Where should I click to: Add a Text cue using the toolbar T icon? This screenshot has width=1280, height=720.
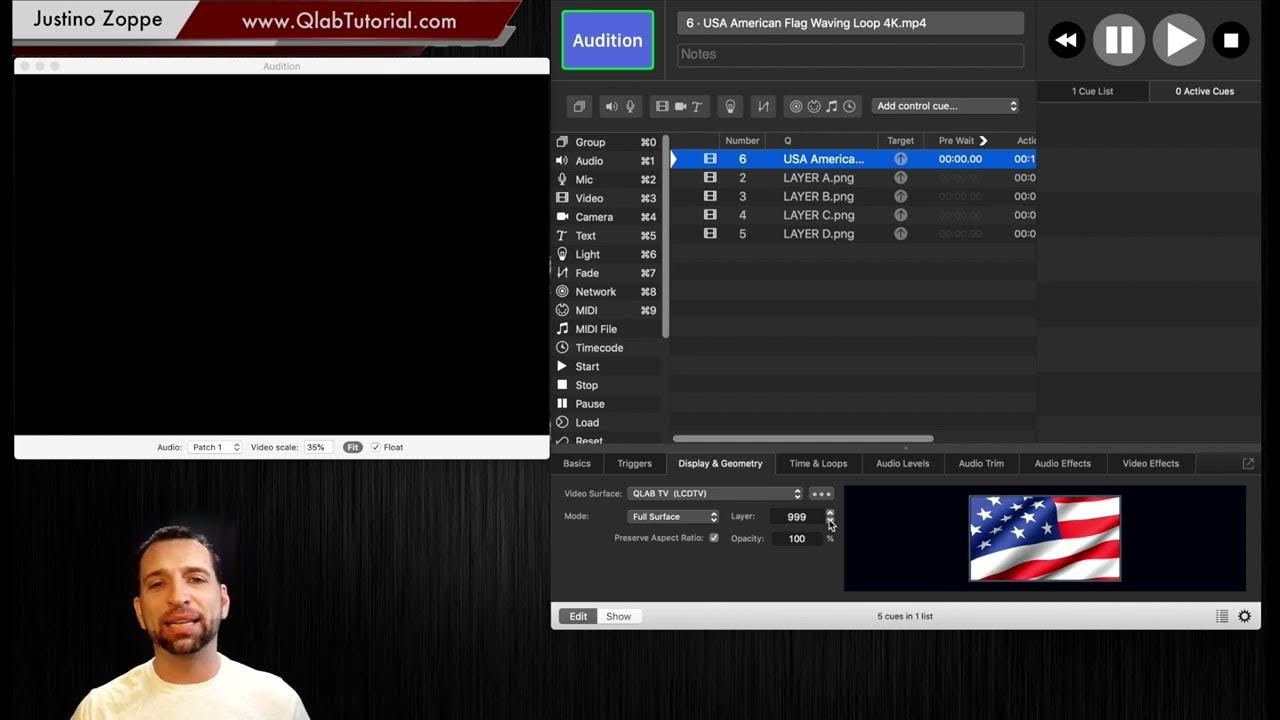(x=697, y=106)
